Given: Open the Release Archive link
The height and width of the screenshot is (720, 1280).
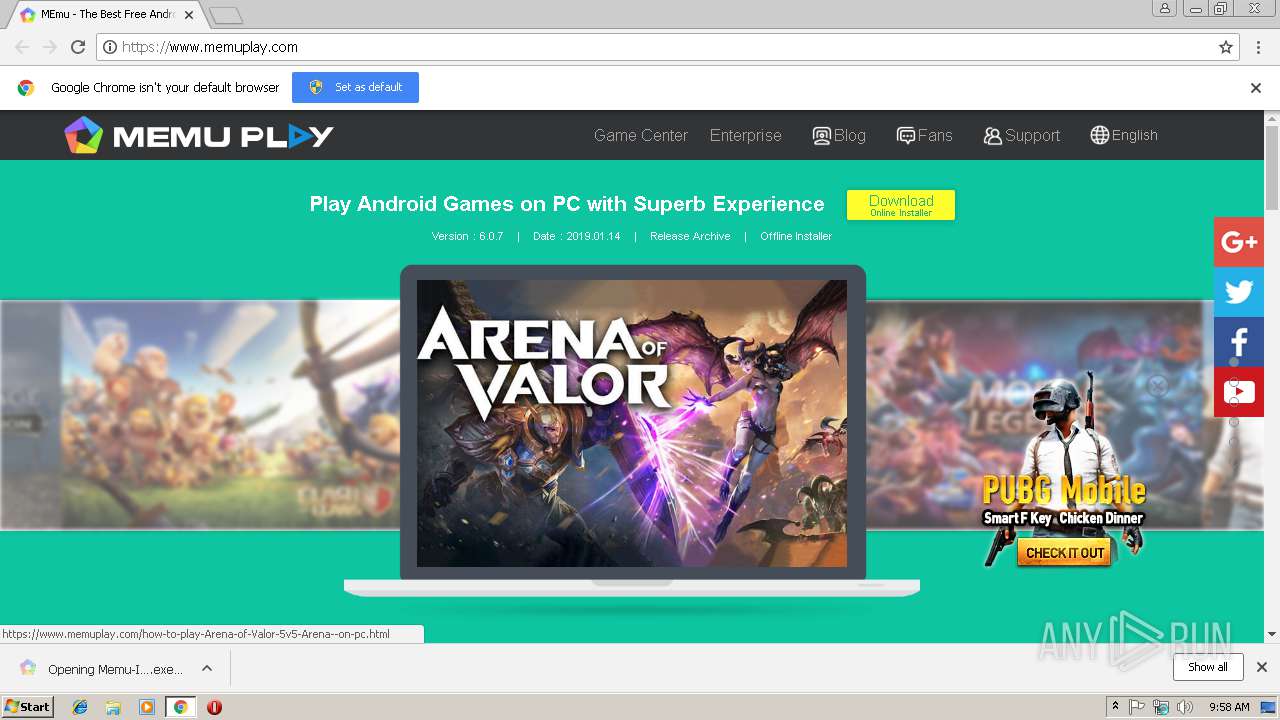Looking at the screenshot, I should [690, 236].
